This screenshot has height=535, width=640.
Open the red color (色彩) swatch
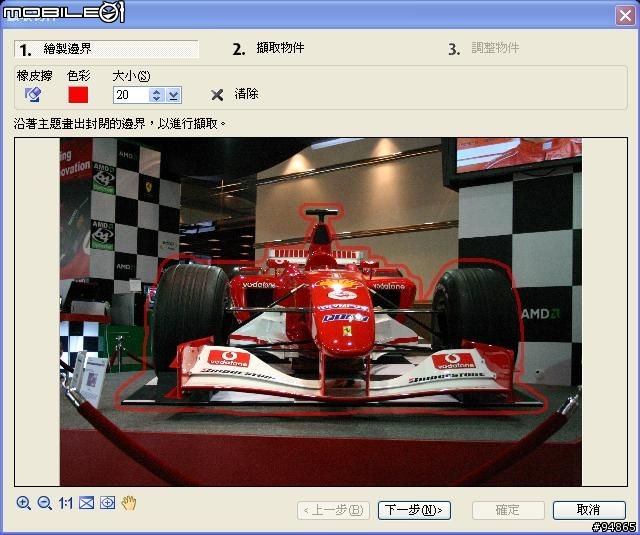point(78,95)
